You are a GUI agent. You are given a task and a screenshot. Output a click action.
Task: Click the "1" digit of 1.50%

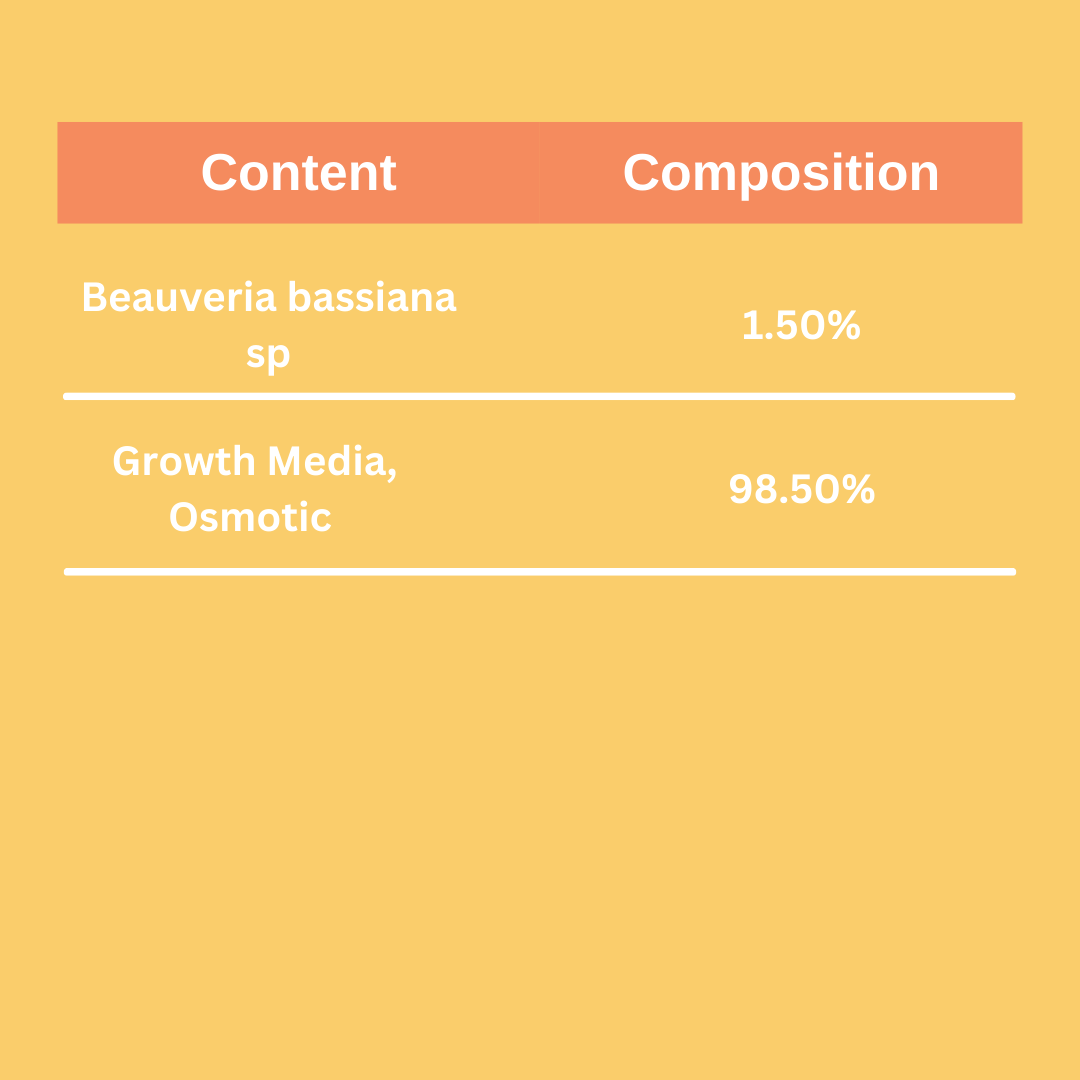click(x=752, y=325)
